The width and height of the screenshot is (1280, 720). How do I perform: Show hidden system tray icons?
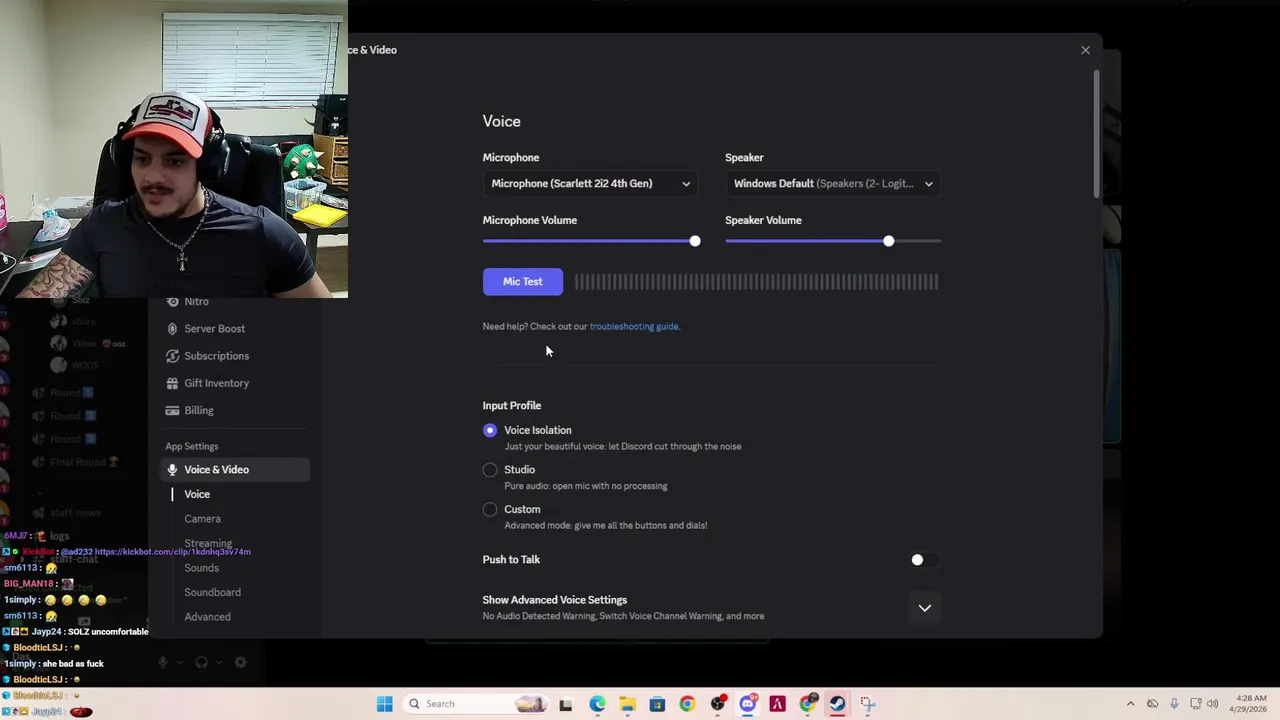(x=1130, y=704)
